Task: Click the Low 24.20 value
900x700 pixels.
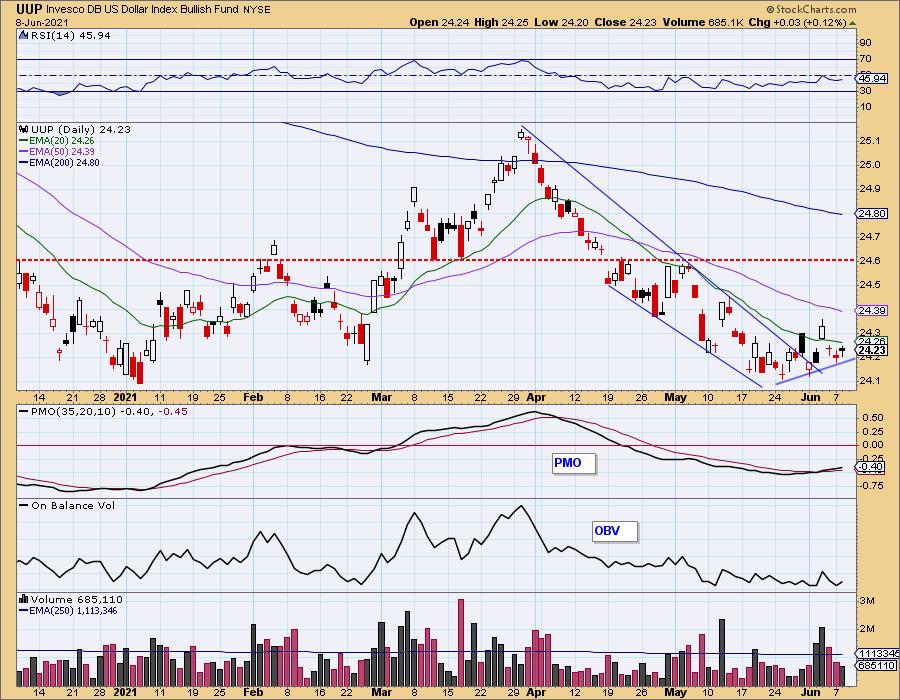Action: pos(561,22)
